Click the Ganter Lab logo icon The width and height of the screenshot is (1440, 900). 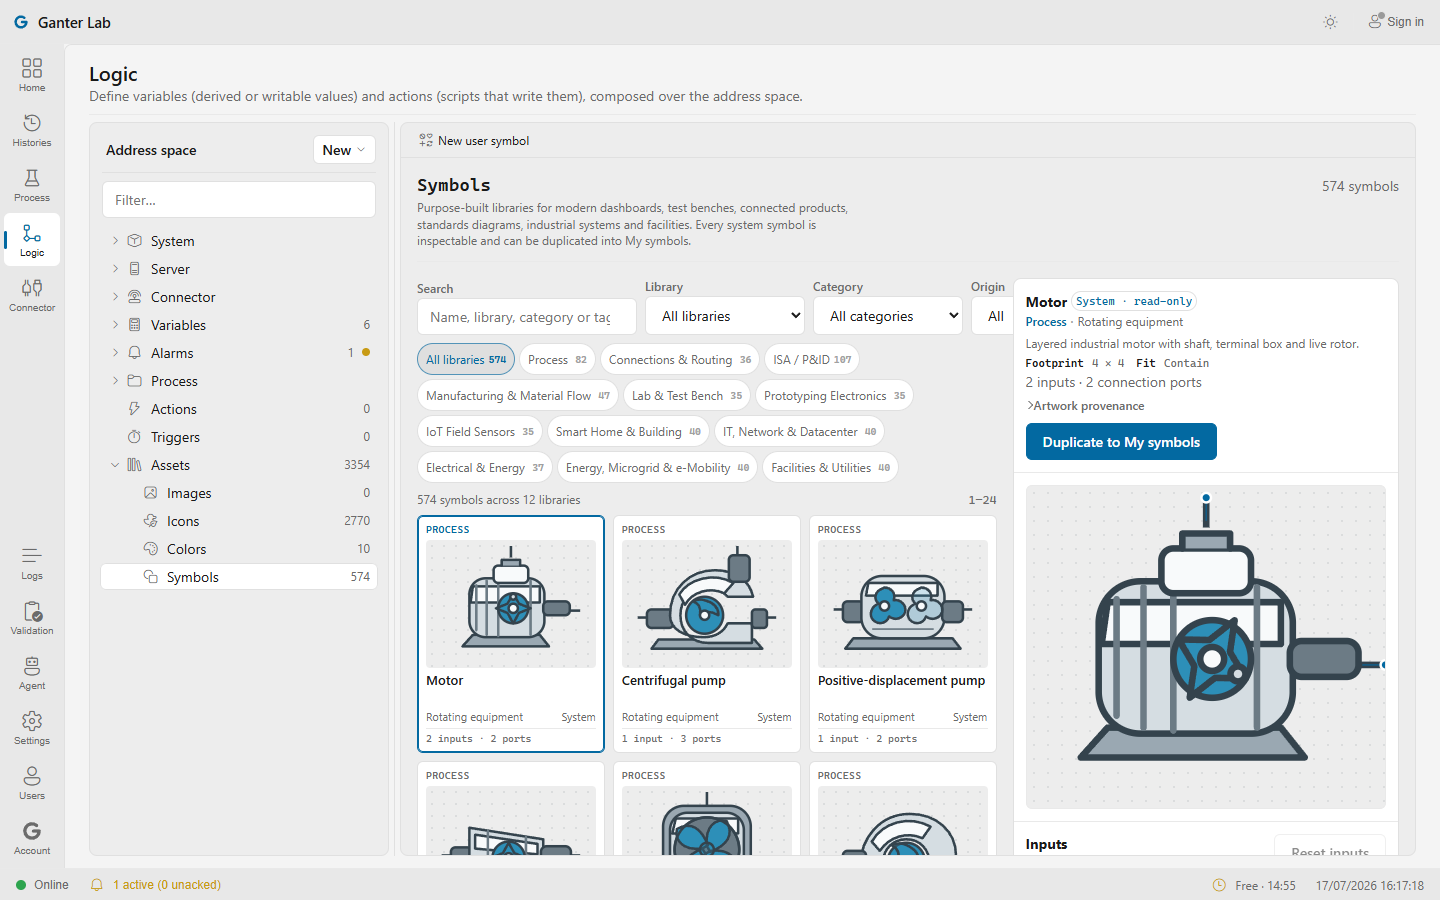coord(20,22)
